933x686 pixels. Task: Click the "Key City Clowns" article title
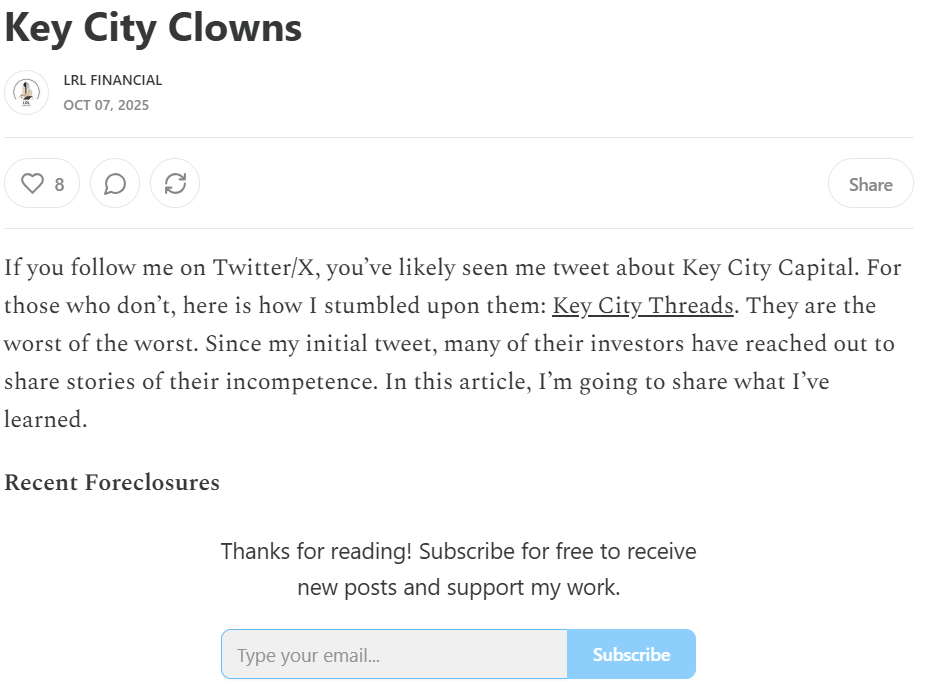tap(153, 28)
